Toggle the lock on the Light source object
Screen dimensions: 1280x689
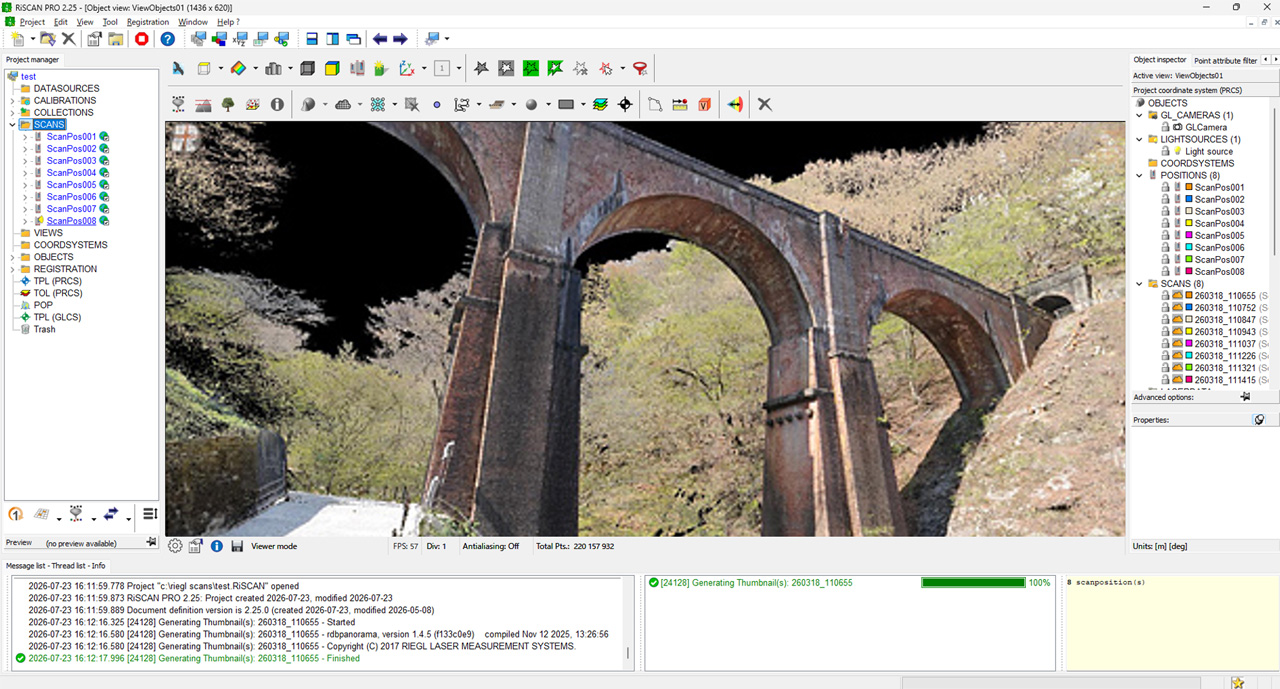[1166, 151]
